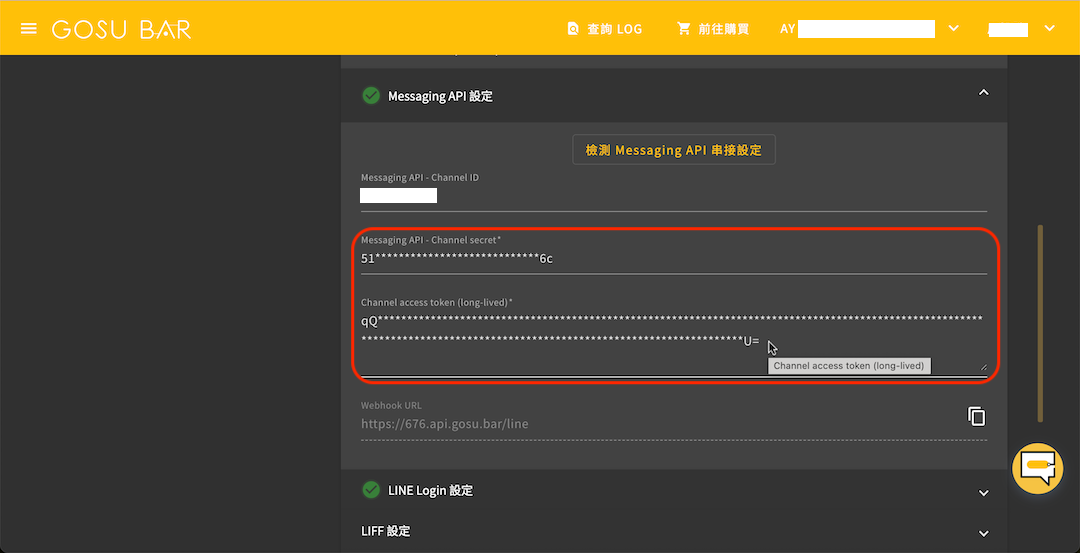
Task: Collapse the Messaging API 設定 section
Action: point(984,92)
